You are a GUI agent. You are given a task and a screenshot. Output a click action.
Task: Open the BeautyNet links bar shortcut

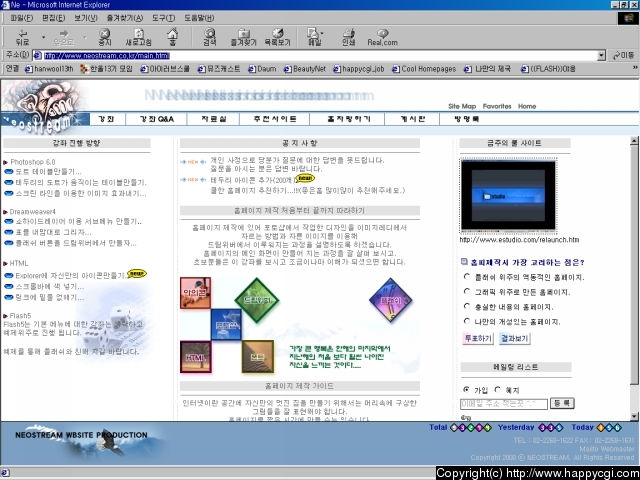click(x=305, y=69)
